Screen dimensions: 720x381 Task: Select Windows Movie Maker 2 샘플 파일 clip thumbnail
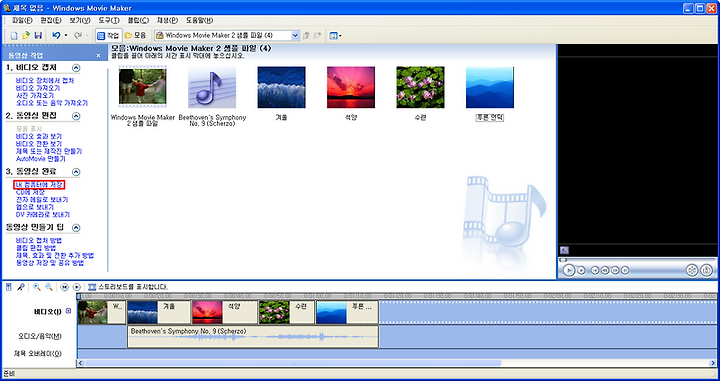point(142,87)
